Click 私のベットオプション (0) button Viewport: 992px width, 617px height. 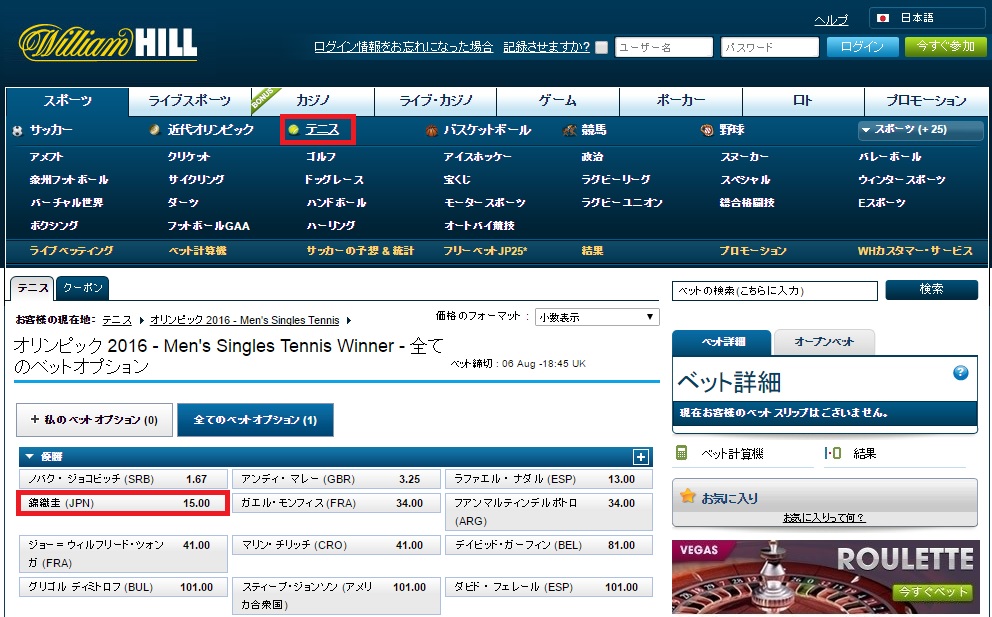[x=94, y=420]
